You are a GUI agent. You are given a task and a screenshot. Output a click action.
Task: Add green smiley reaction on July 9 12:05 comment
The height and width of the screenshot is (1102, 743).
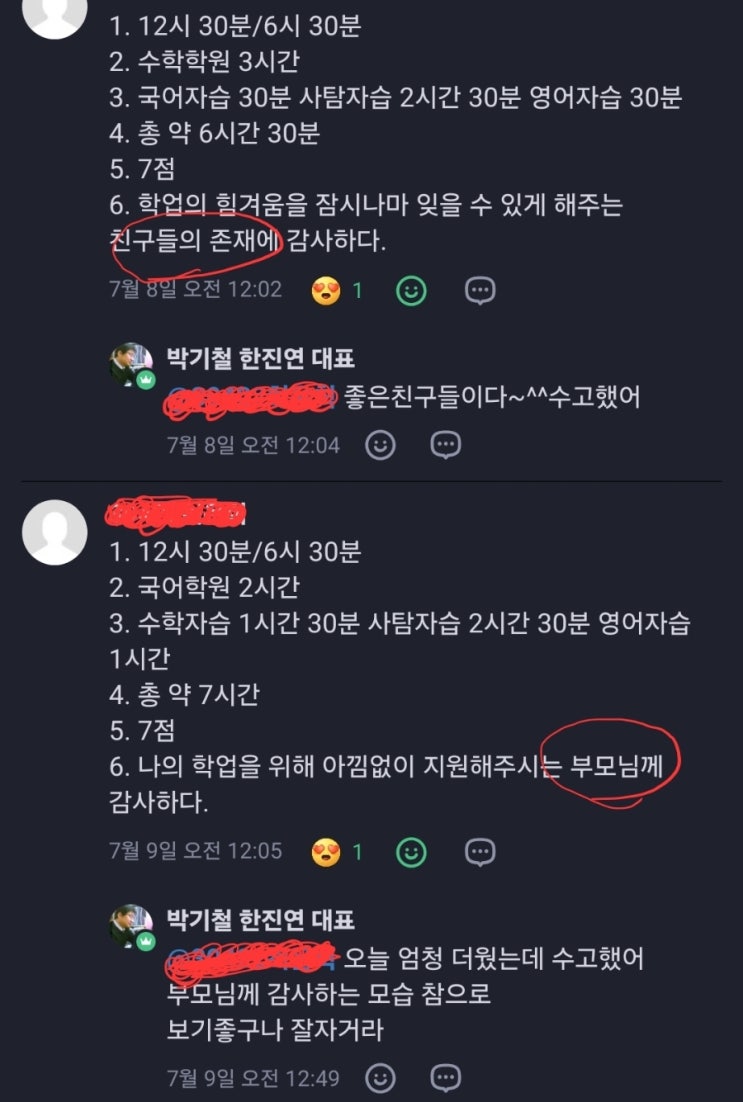[411, 852]
